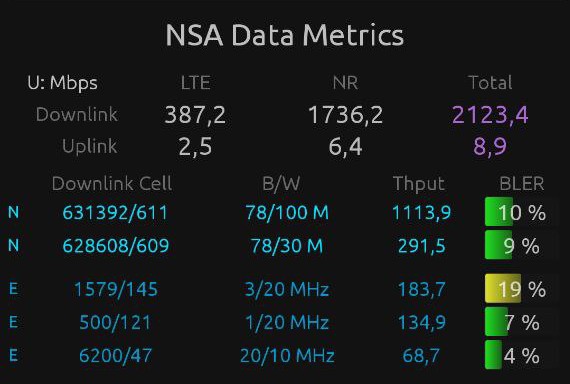The width and height of the screenshot is (570, 384).
Task: Click the U: Mbps unit label
Action: point(63,83)
